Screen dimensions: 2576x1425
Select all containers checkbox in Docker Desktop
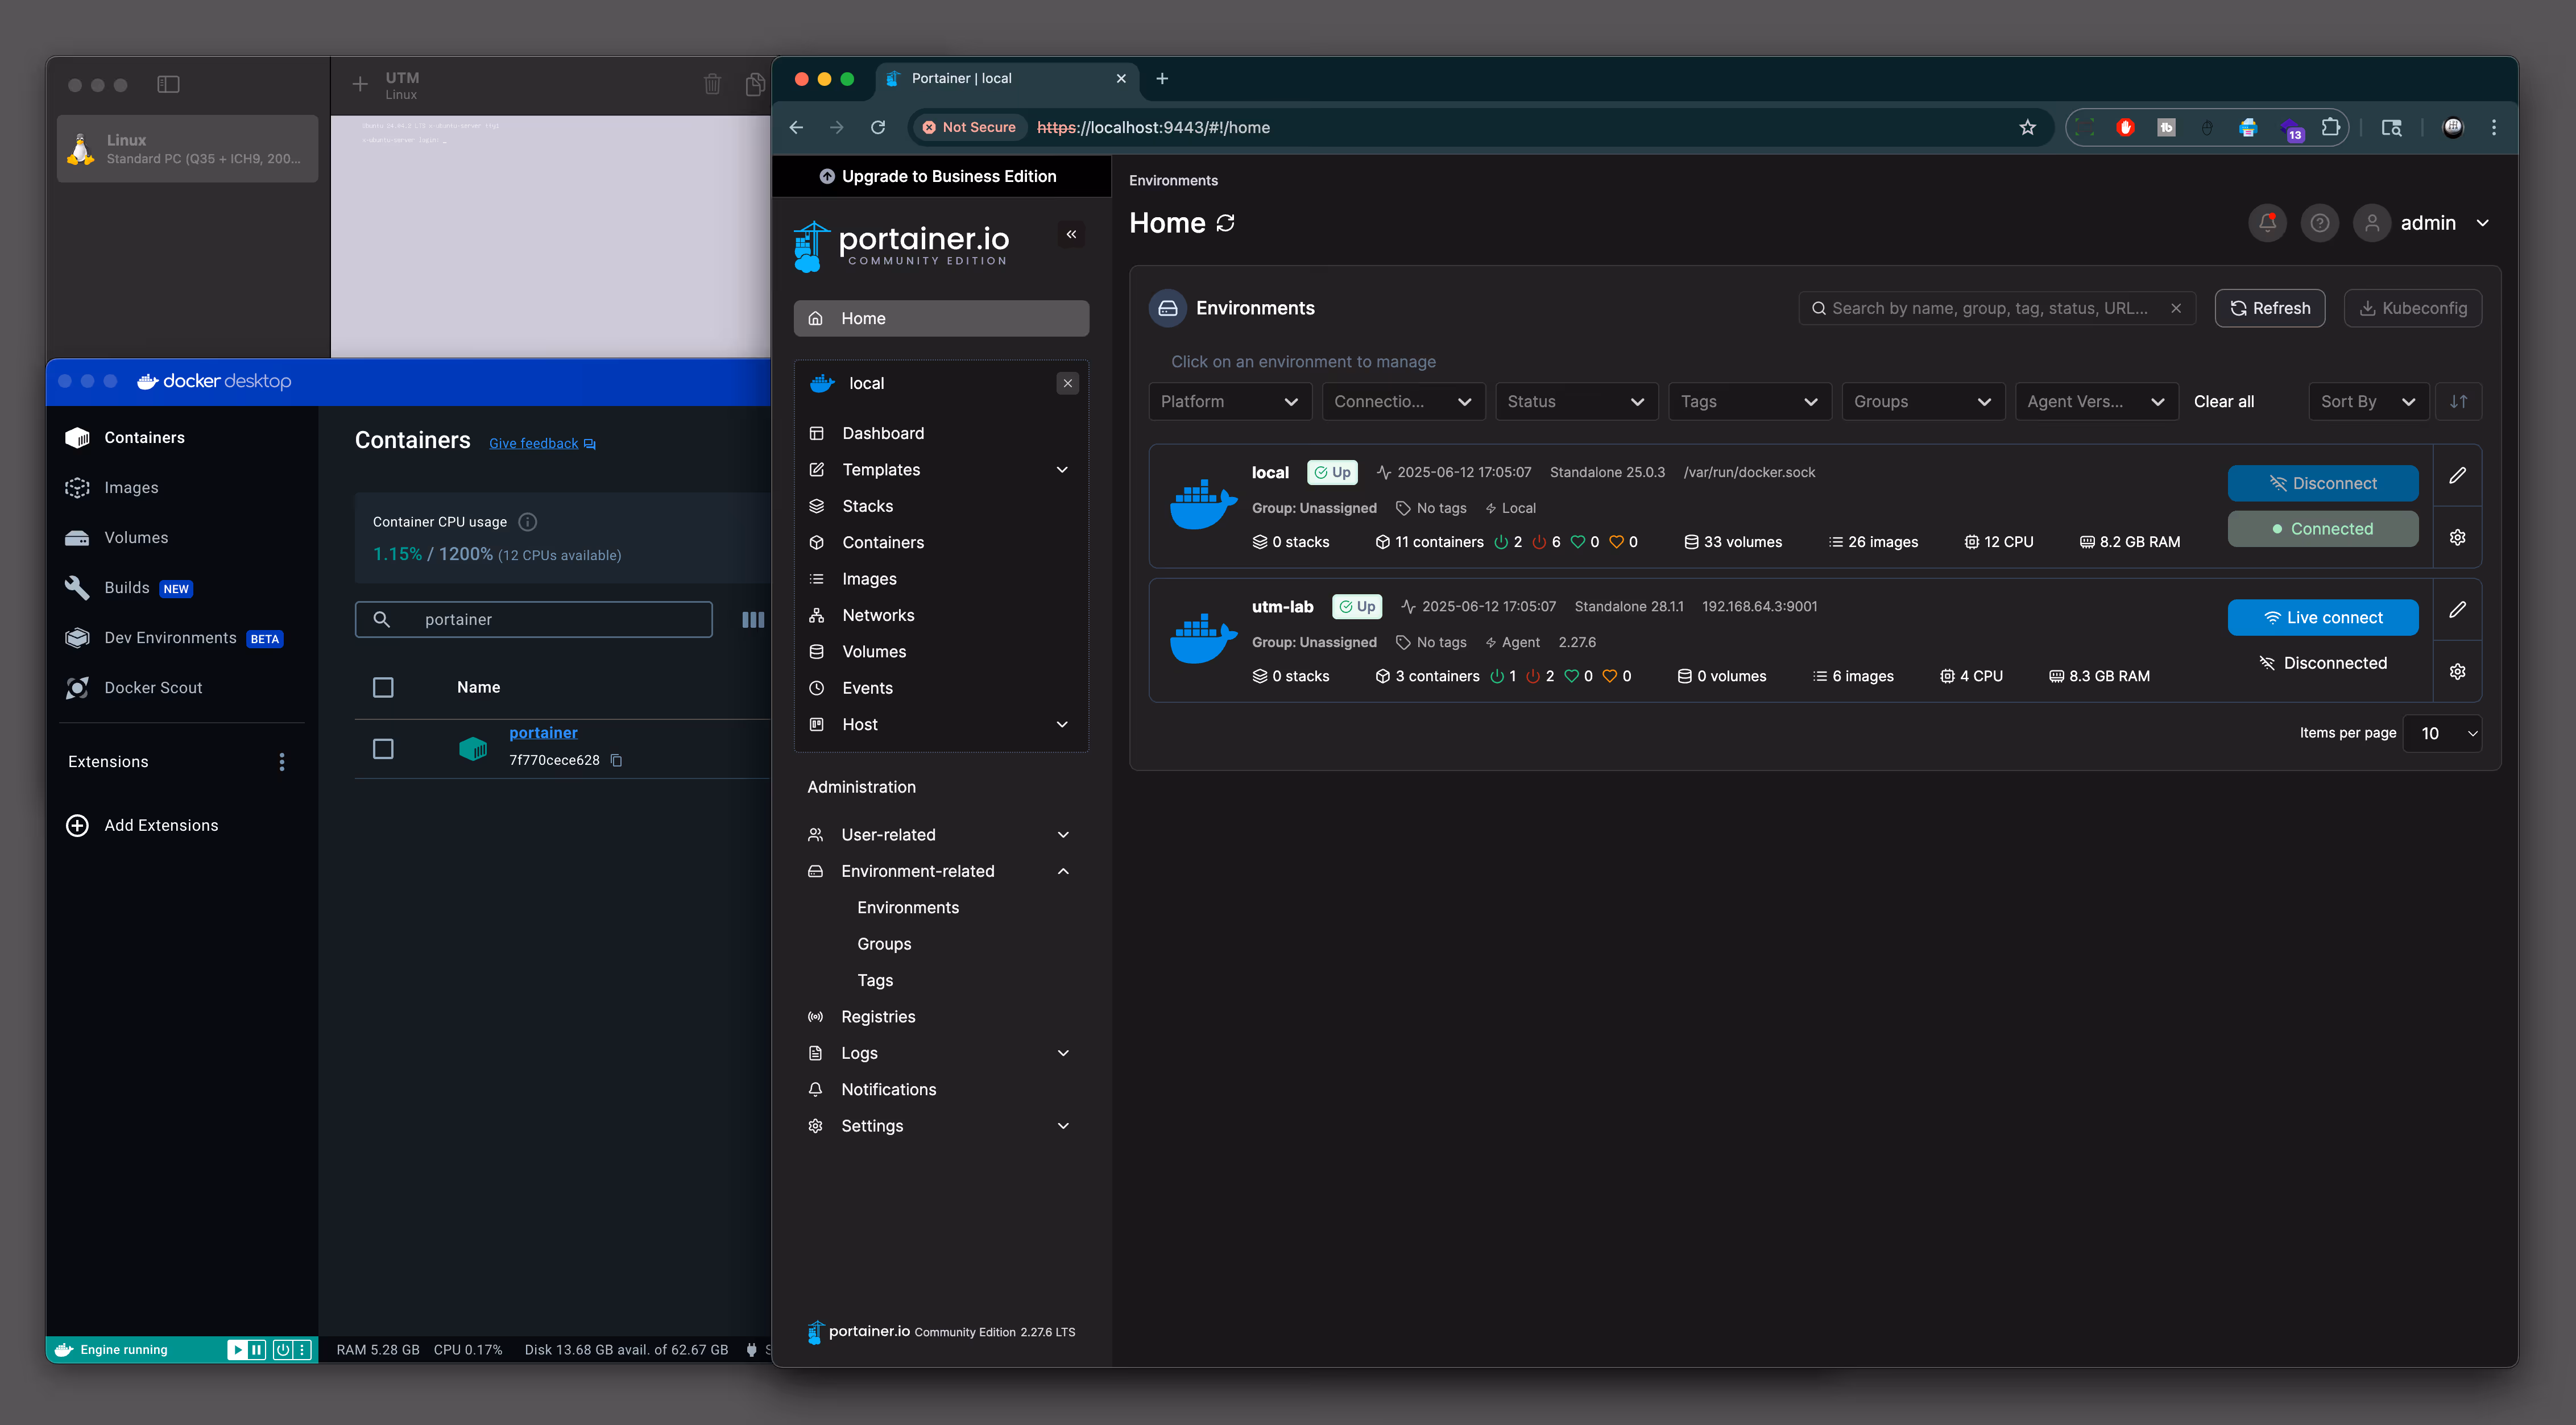383,688
